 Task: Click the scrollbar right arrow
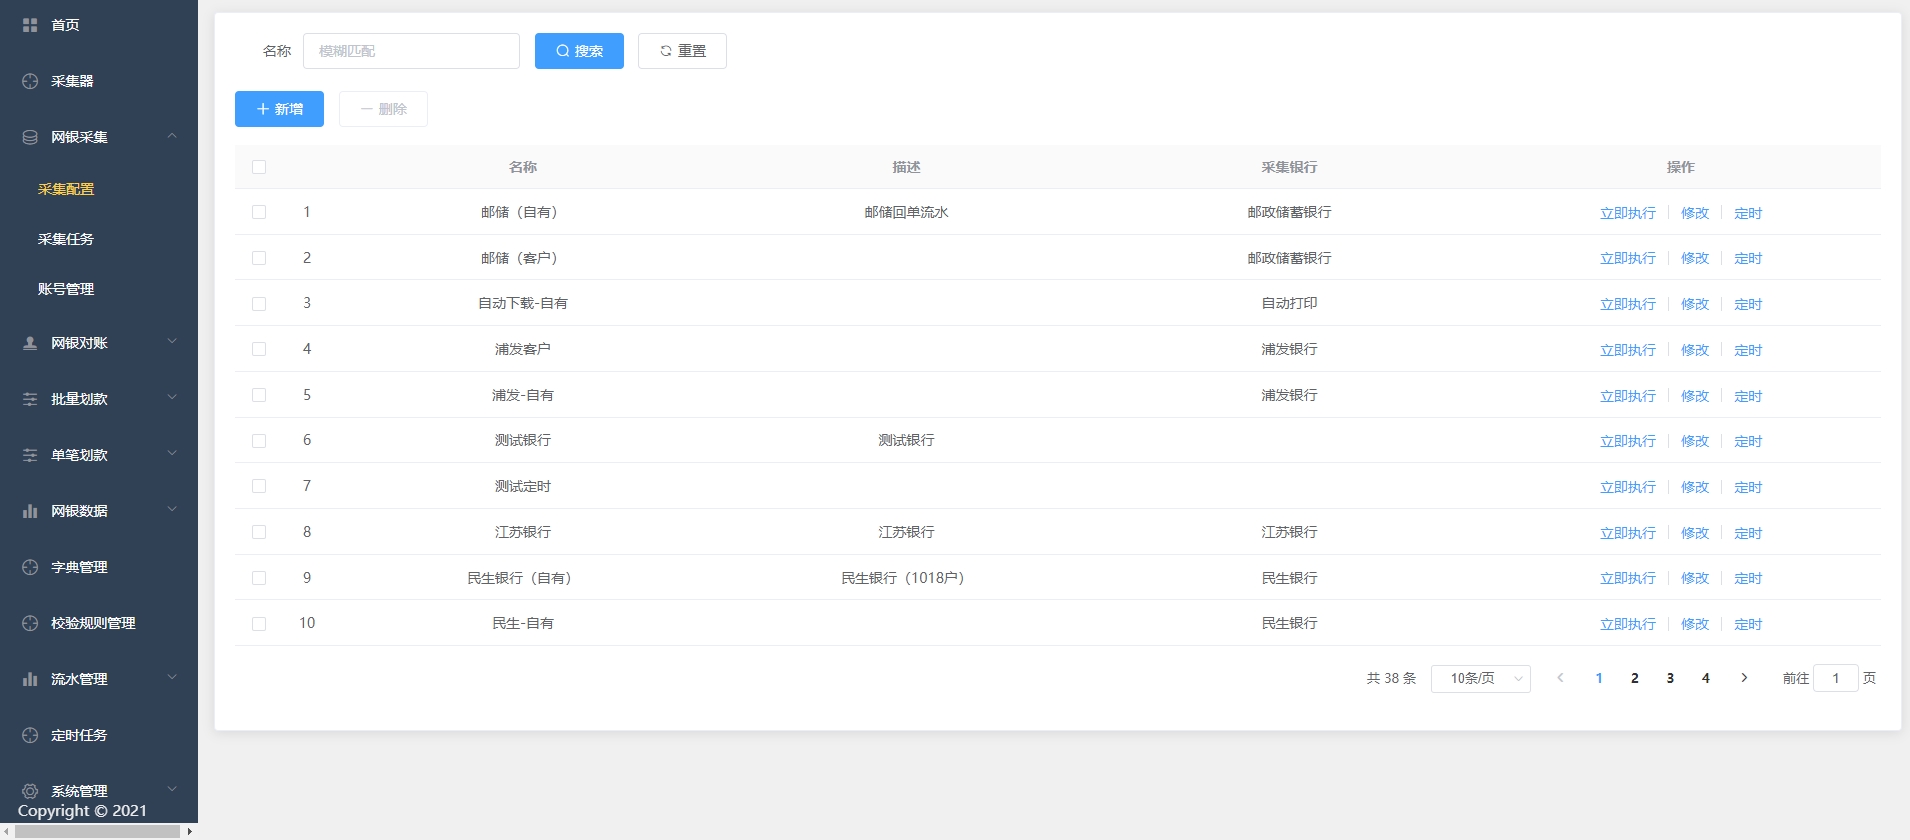[190, 831]
